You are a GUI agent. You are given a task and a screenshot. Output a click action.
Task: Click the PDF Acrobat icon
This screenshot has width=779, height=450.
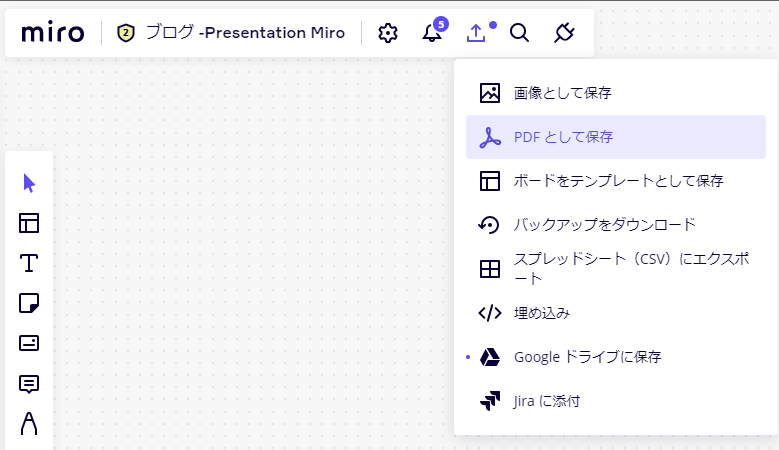pos(490,138)
